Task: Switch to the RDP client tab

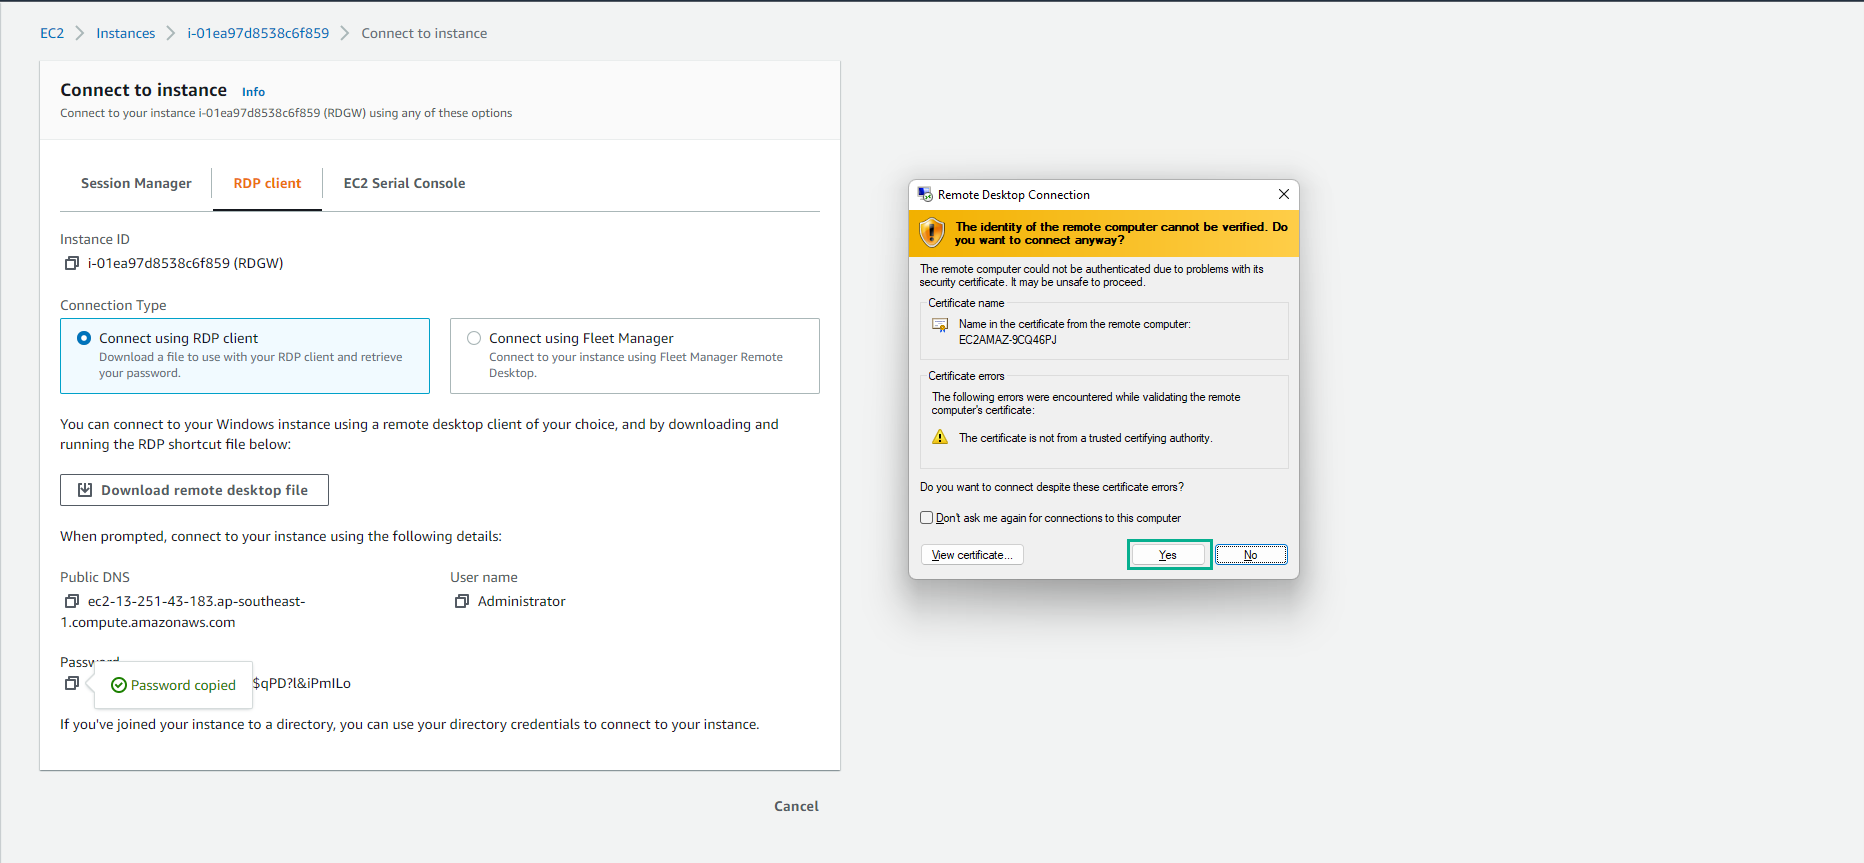Action: (x=267, y=183)
